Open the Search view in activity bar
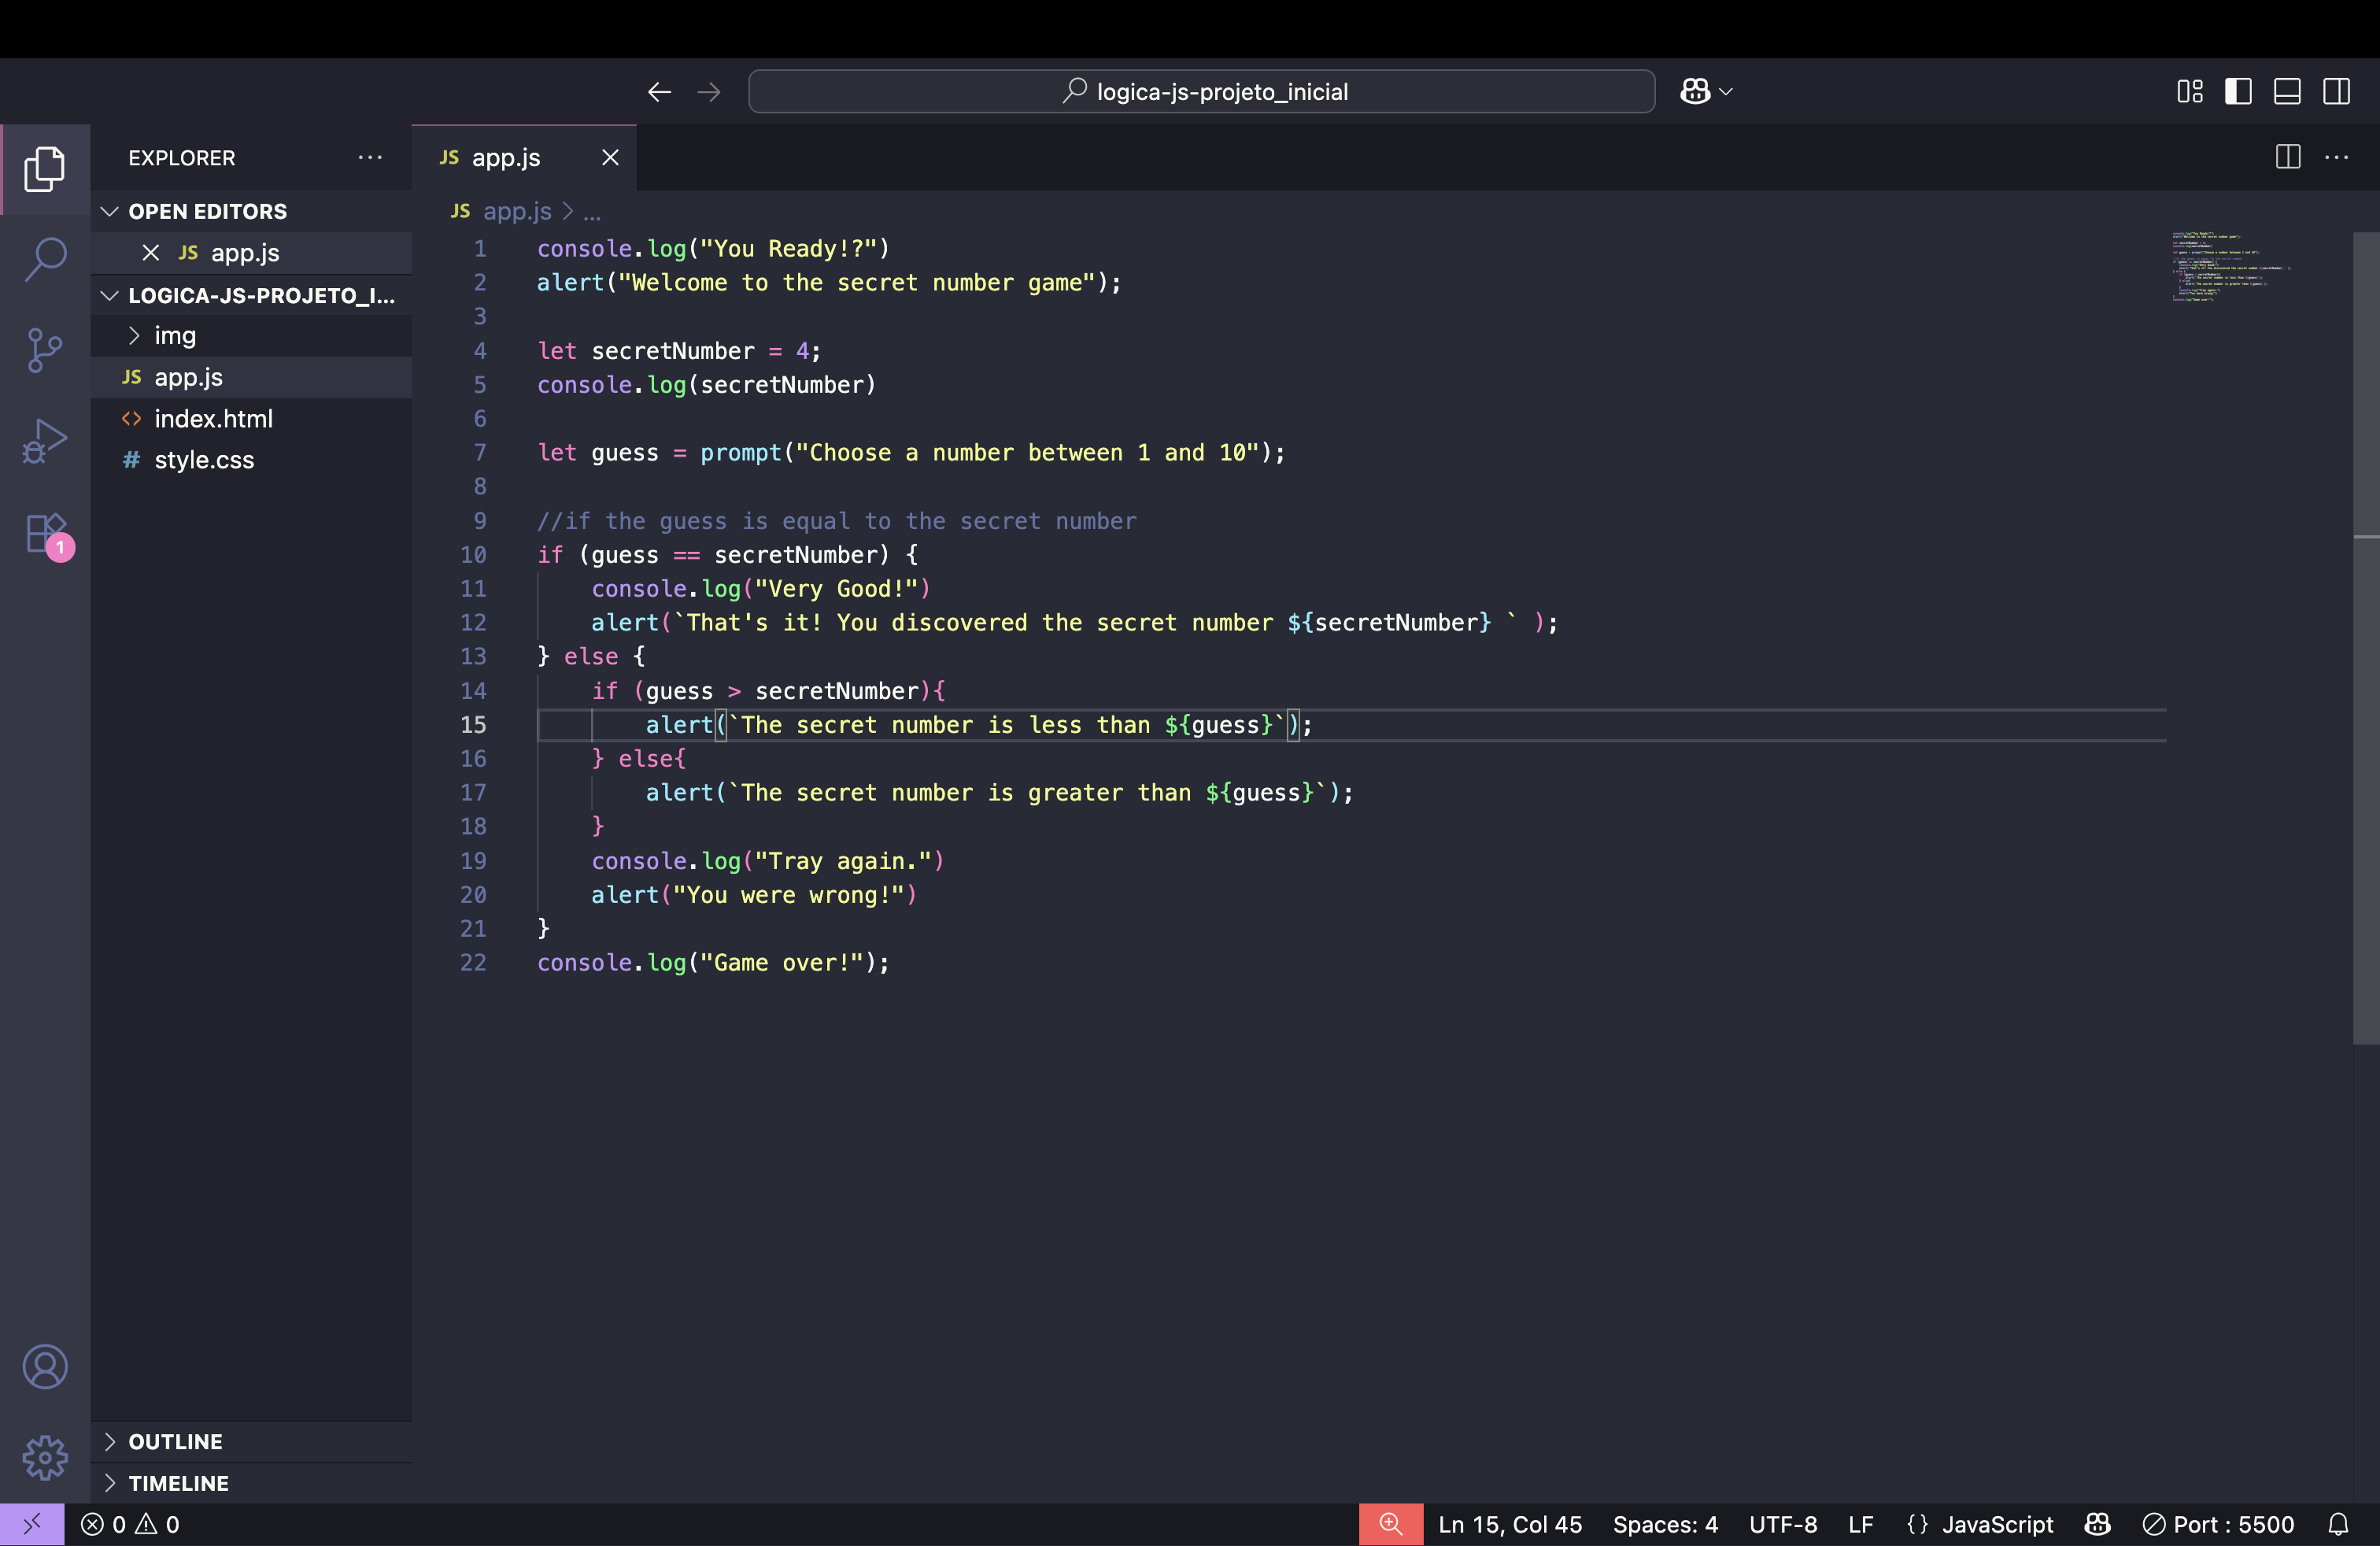 (x=45, y=258)
